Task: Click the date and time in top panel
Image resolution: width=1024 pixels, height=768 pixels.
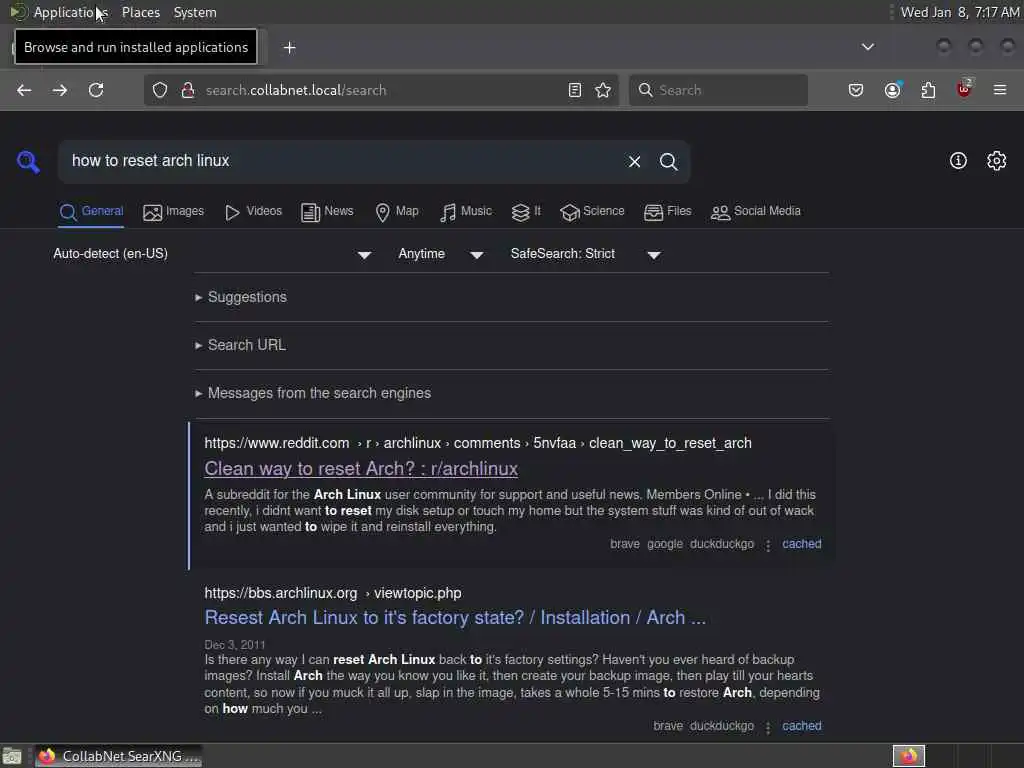Action: point(960,12)
